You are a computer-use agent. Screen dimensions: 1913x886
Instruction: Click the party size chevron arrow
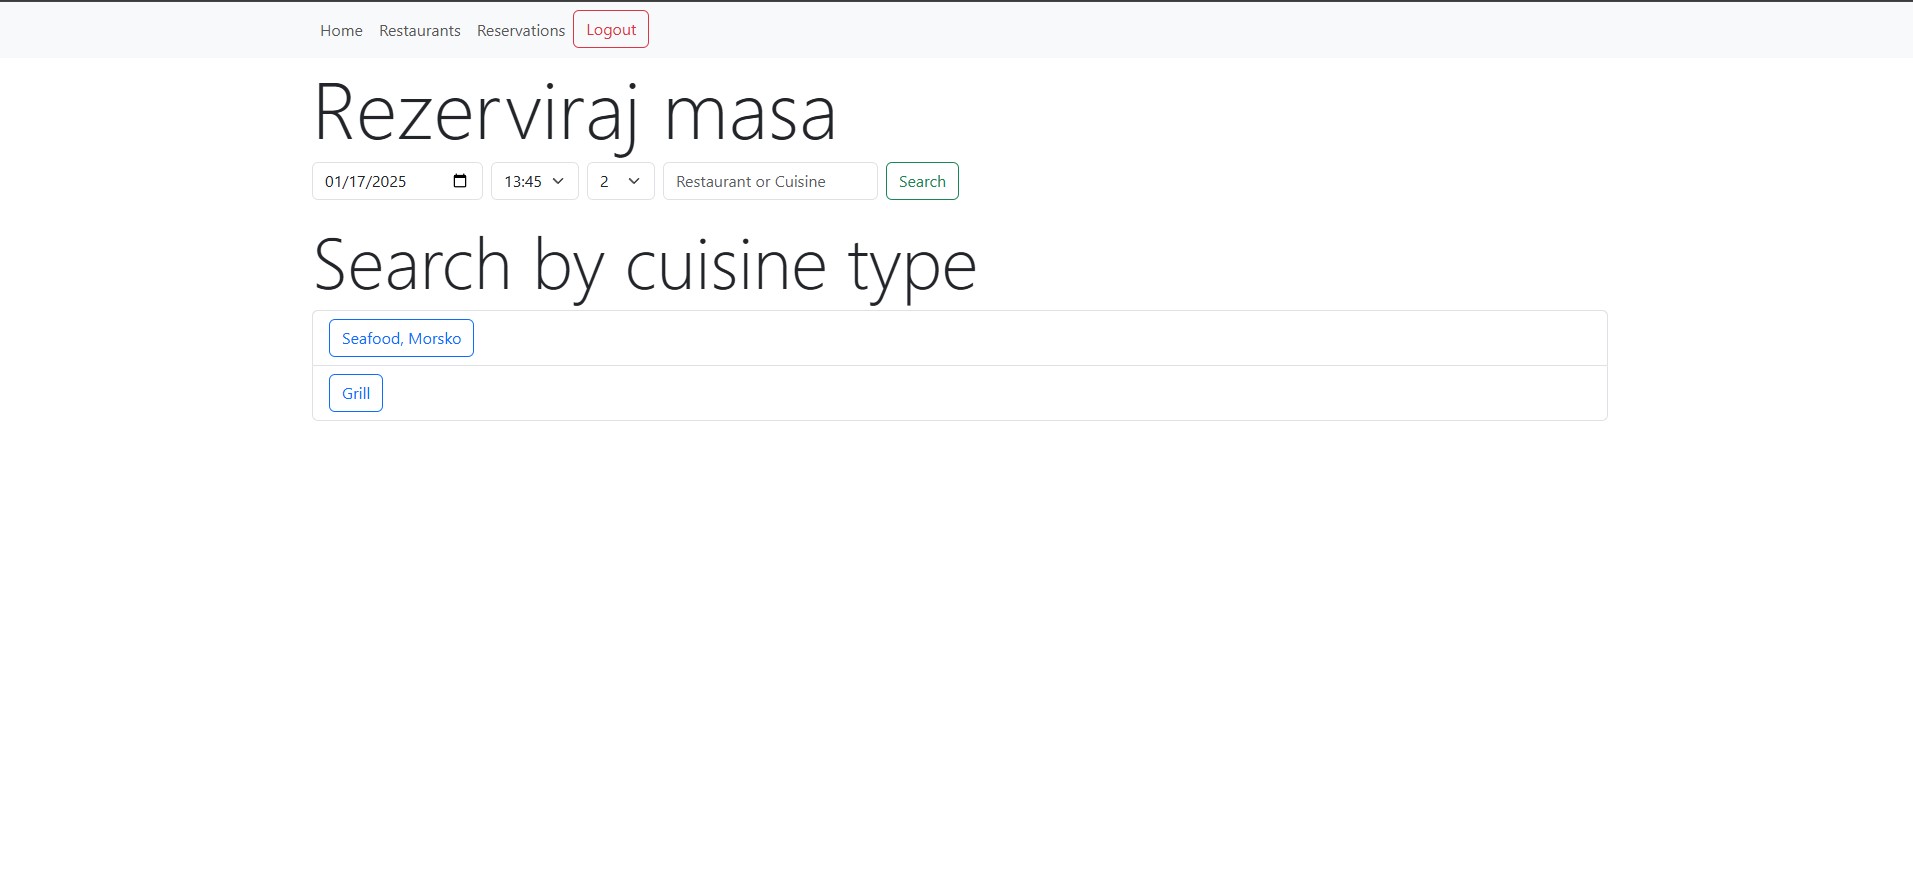tap(634, 181)
